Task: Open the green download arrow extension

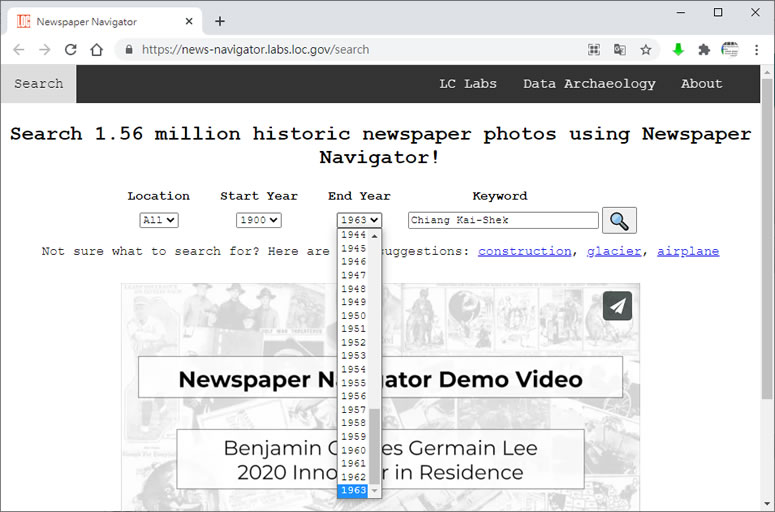Action: [x=678, y=49]
